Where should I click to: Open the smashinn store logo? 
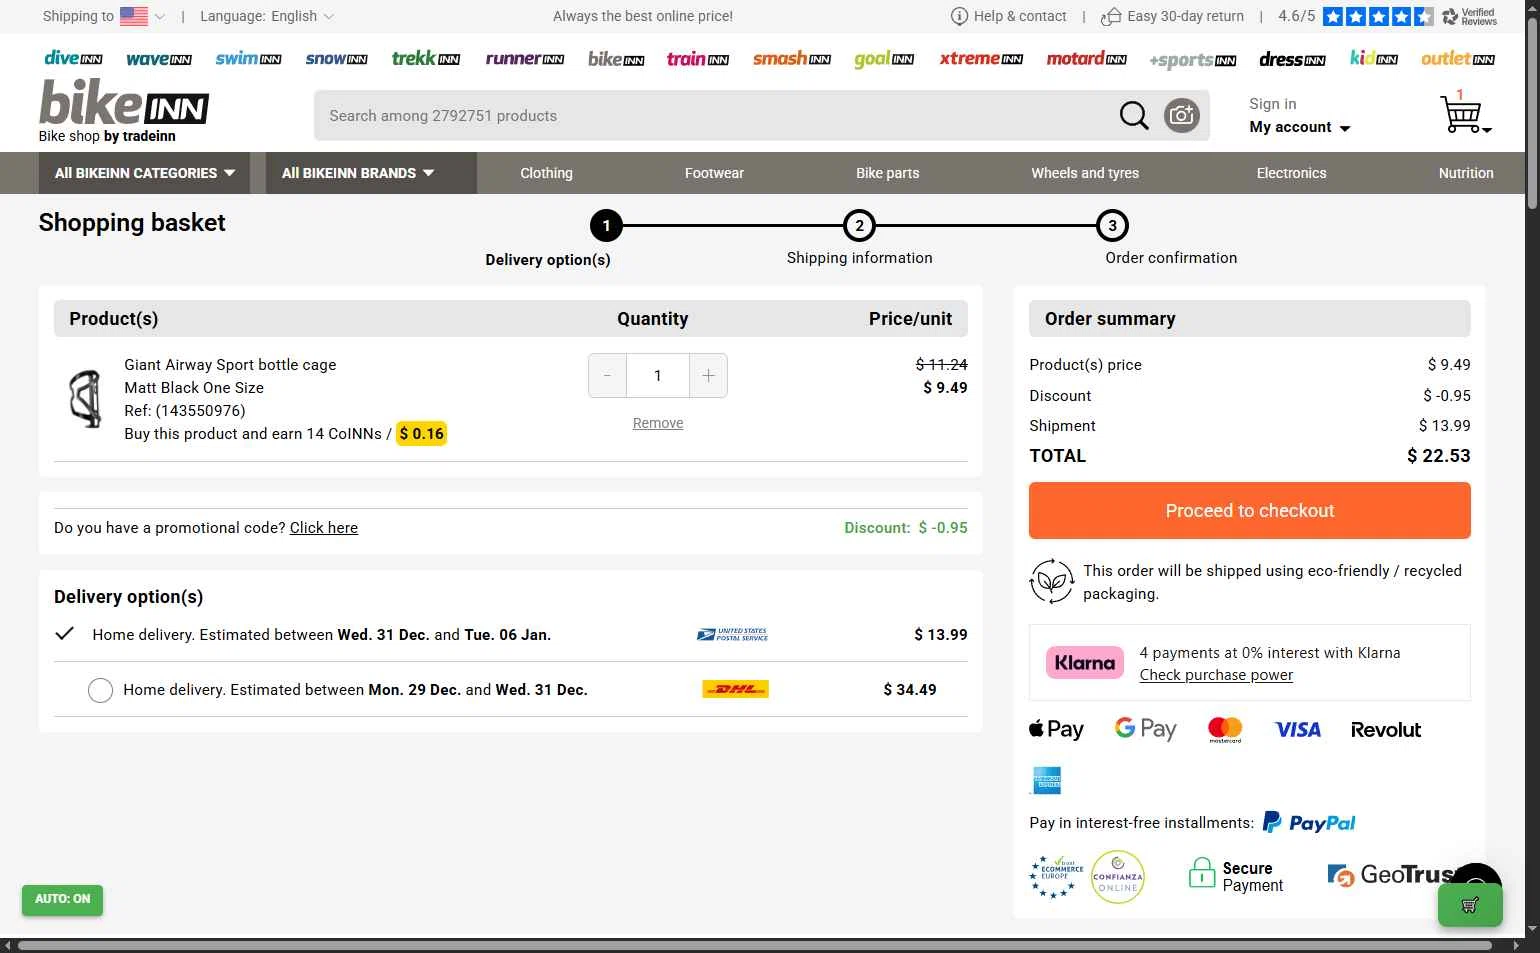792,59
